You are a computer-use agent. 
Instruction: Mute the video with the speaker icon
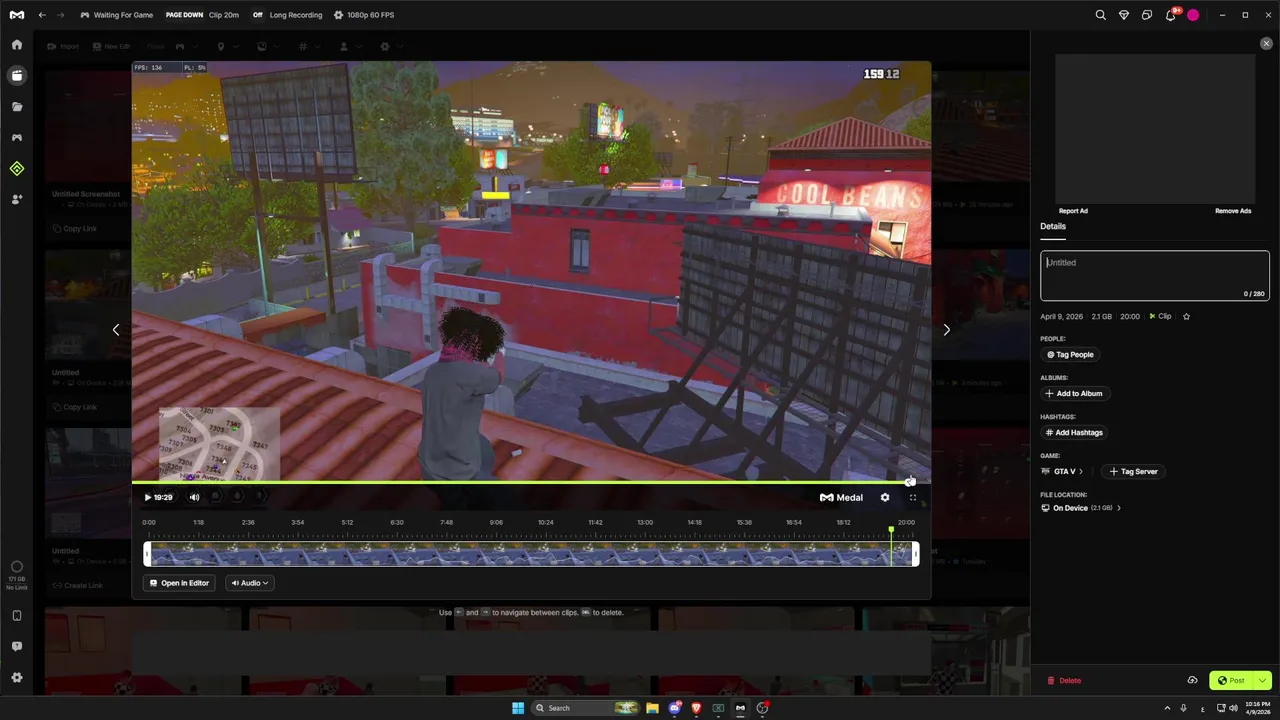click(194, 497)
